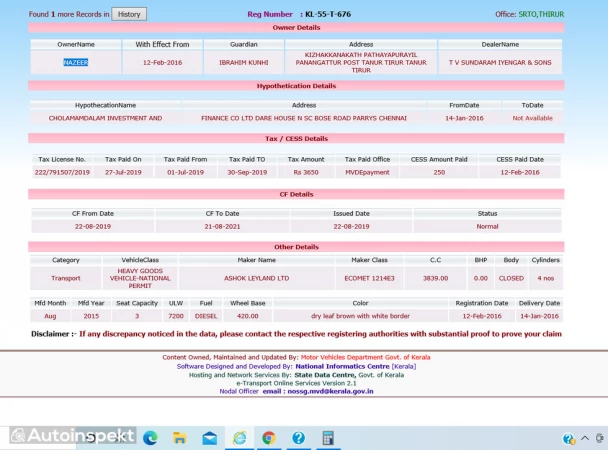This screenshot has height=450, width=608.
Task: Click BHP value 0.00
Action: (x=480, y=278)
